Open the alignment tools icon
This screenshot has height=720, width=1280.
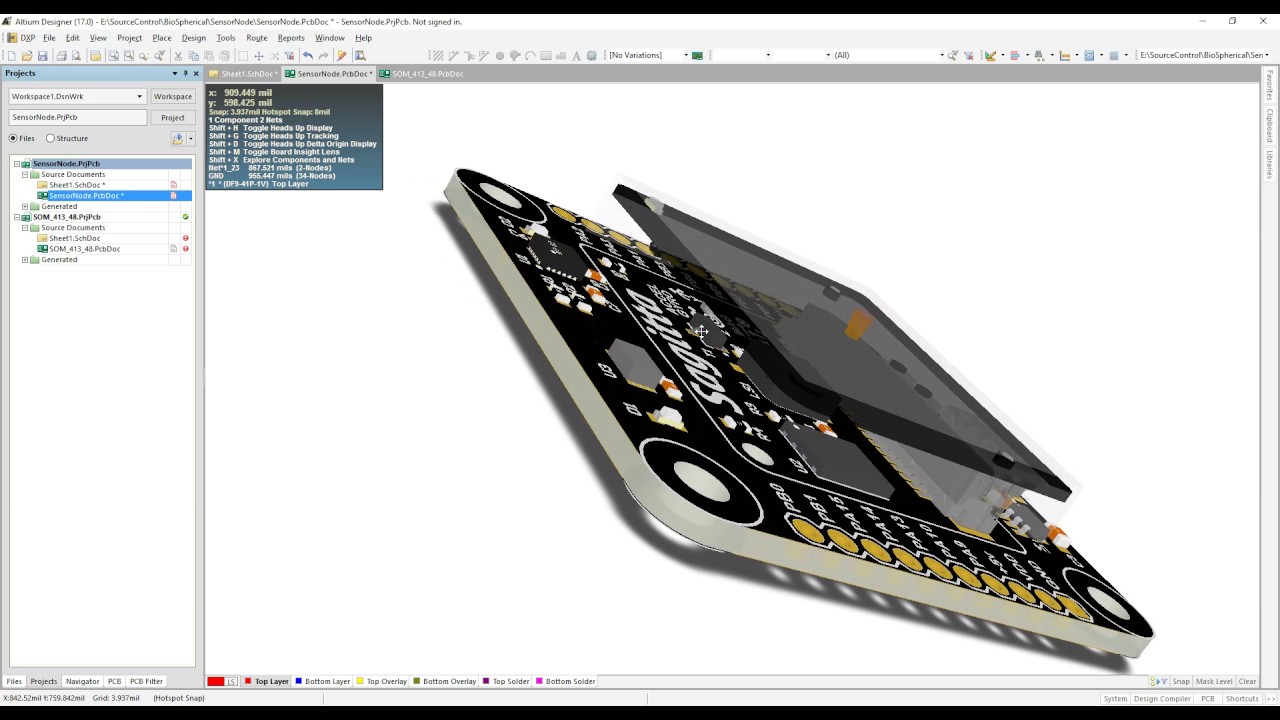click(x=1014, y=55)
